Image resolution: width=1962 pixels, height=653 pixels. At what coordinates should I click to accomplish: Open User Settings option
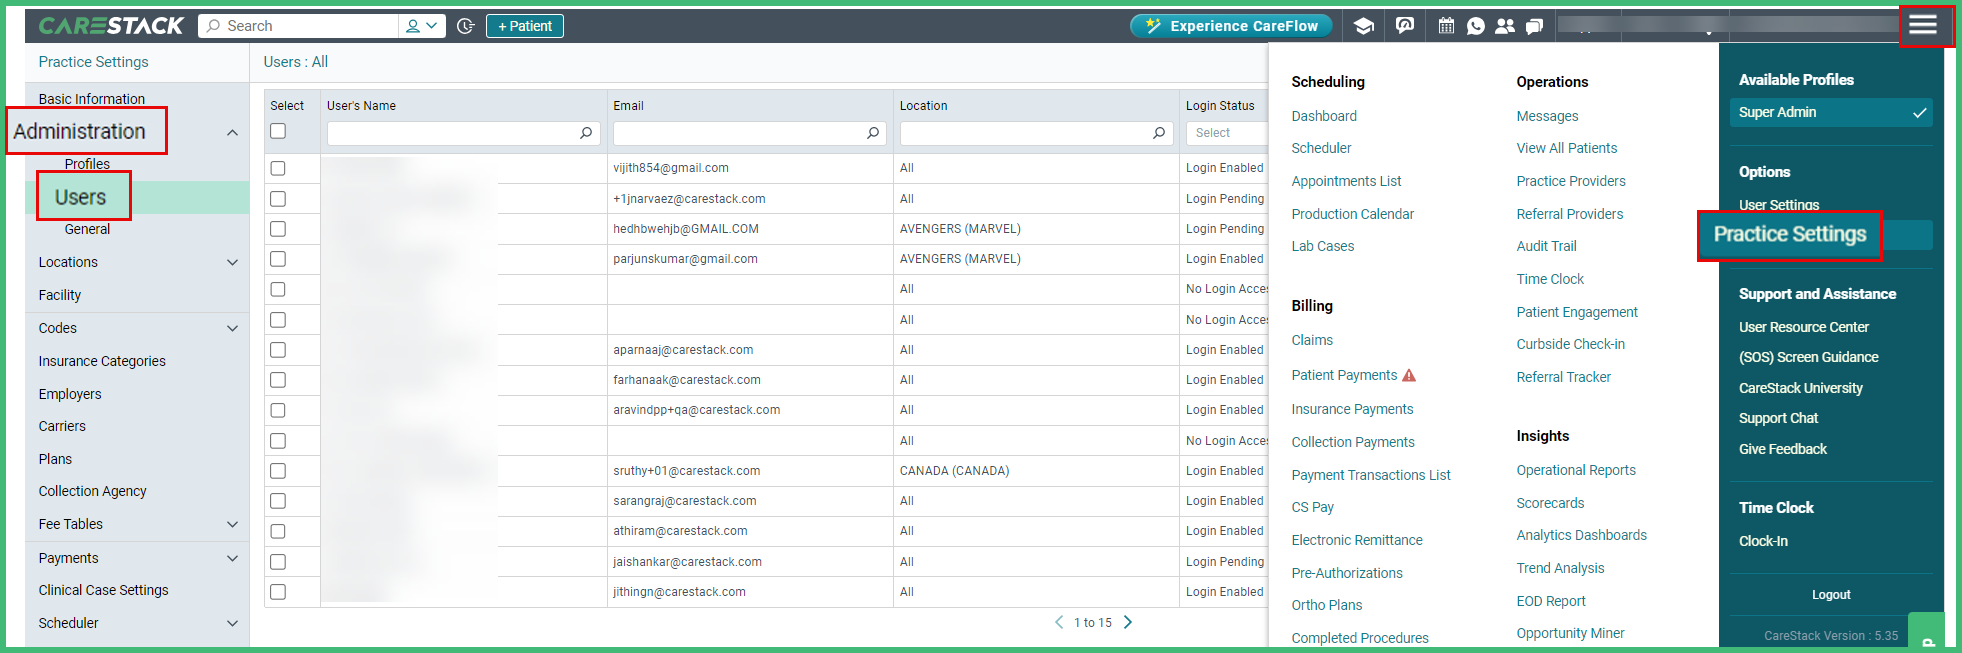click(1779, 205)
